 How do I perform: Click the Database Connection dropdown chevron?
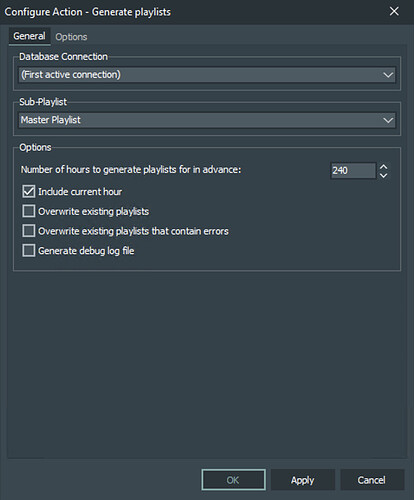(388, 75)
